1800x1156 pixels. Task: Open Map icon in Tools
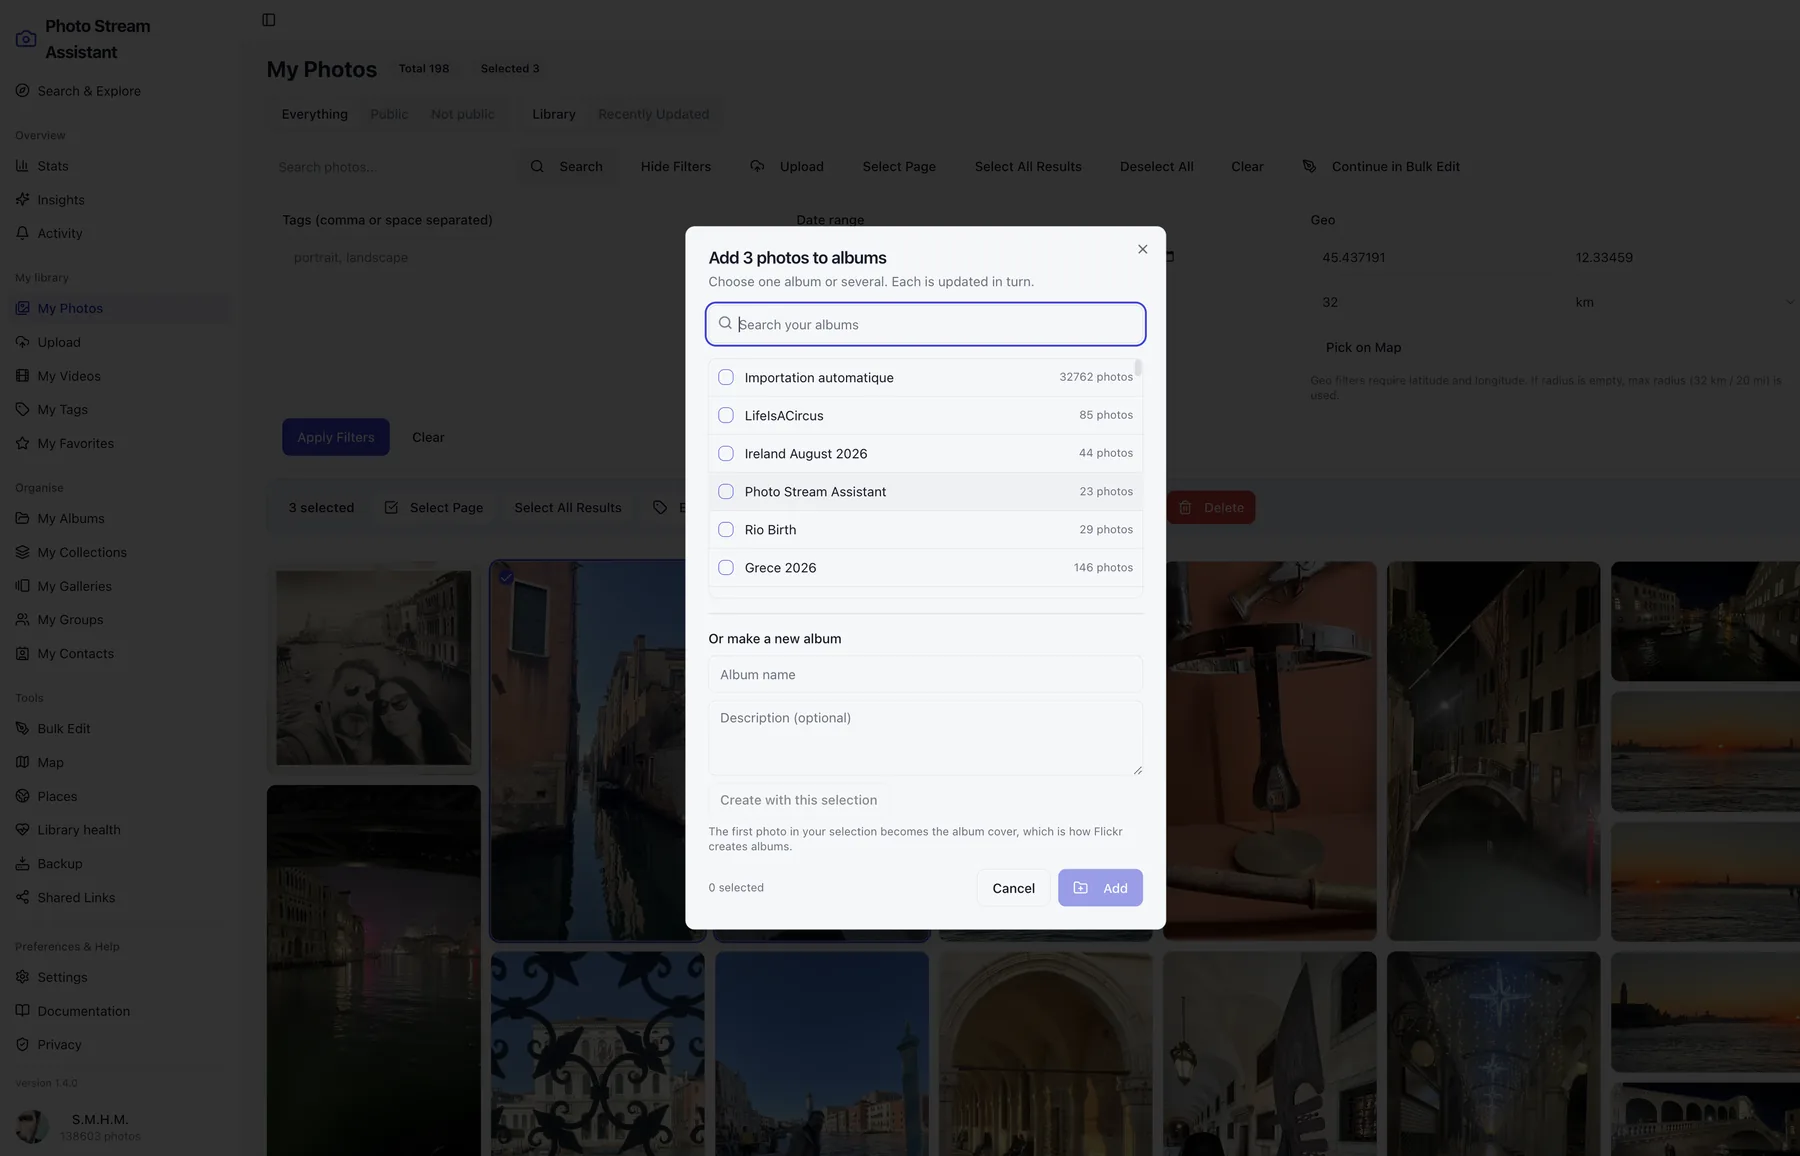pyautogui.click(x=22, y=762)
